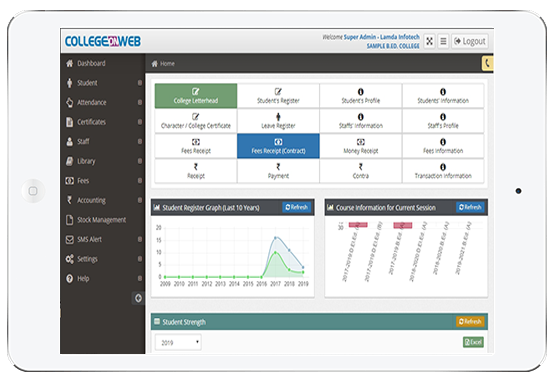Image resolution: width=552 pixels, height=384 pixels.
Task: Open the Student sidebar menu
Action: (102, 83)
